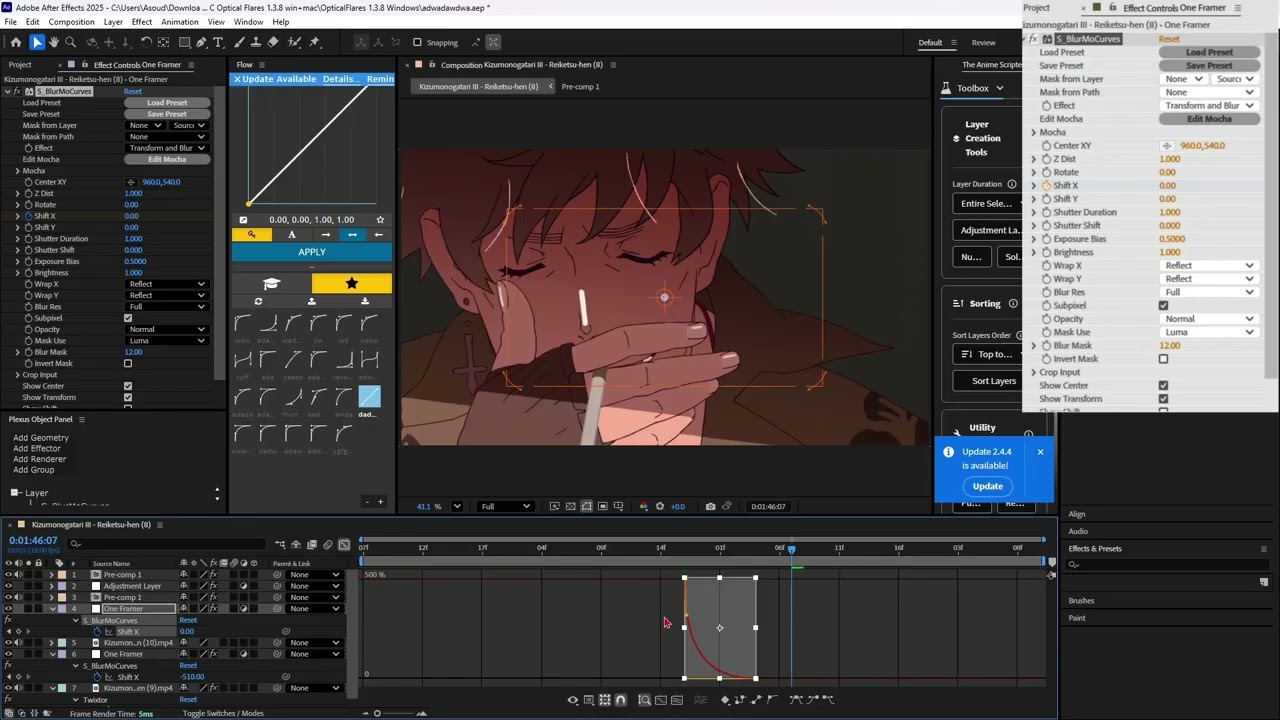1280x720 pixels.
Task: Toggle the Snapping checkbox
Action: pos(417,42)
